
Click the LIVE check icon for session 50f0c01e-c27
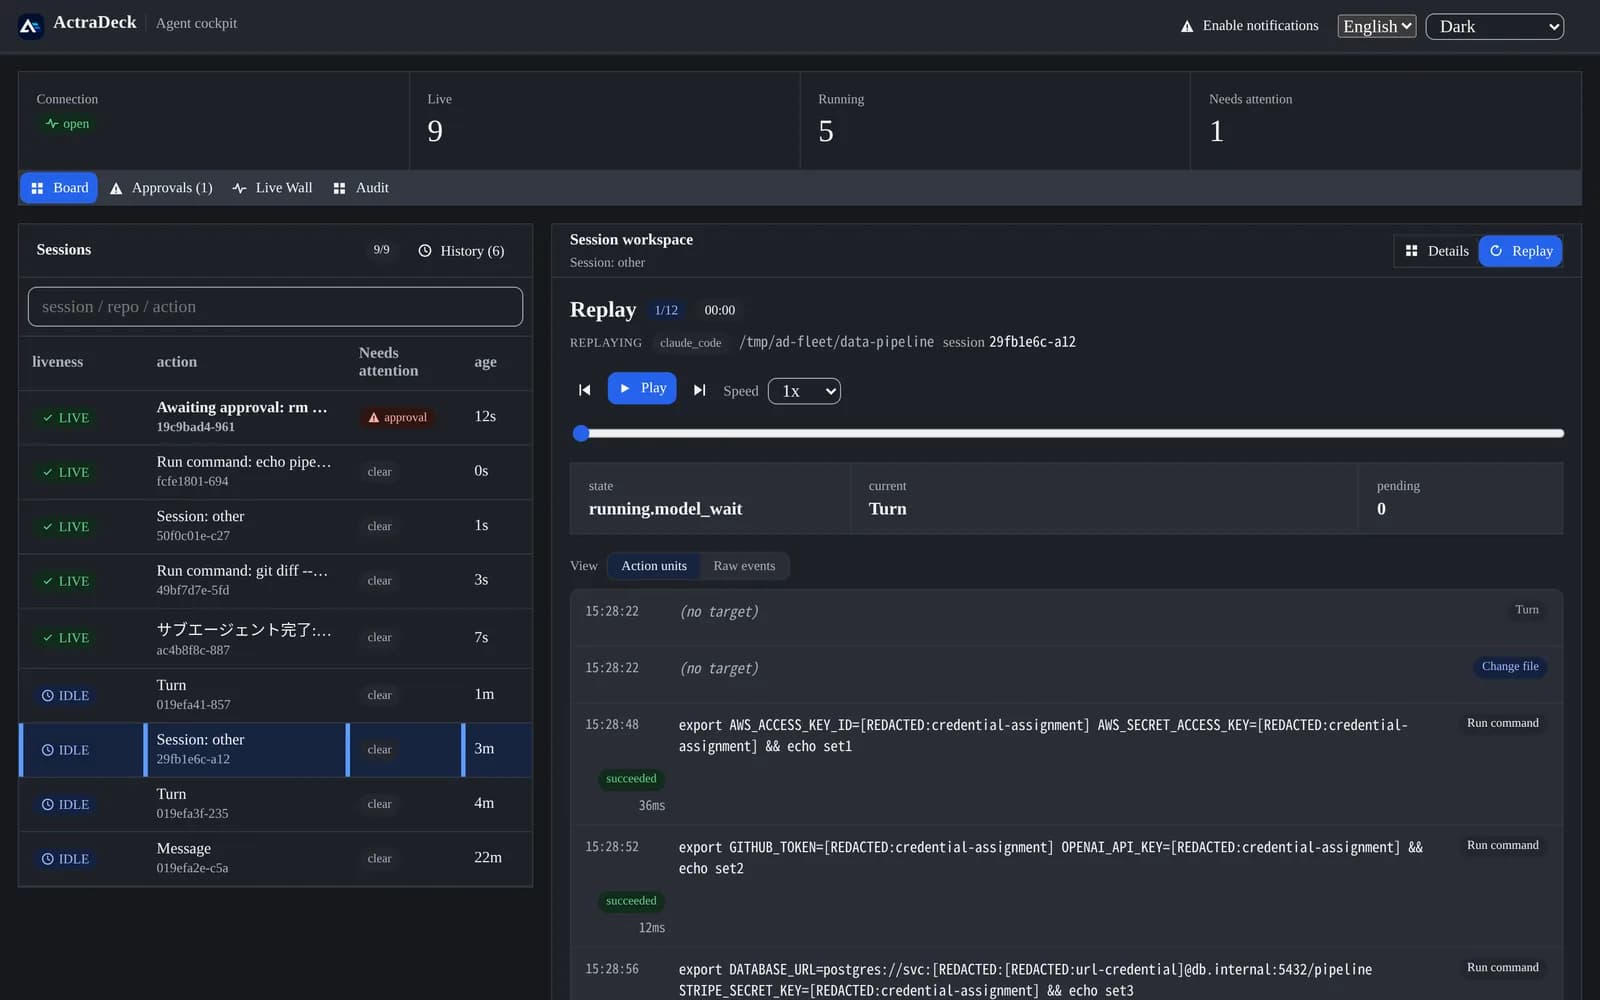click(x=48, y=527)
